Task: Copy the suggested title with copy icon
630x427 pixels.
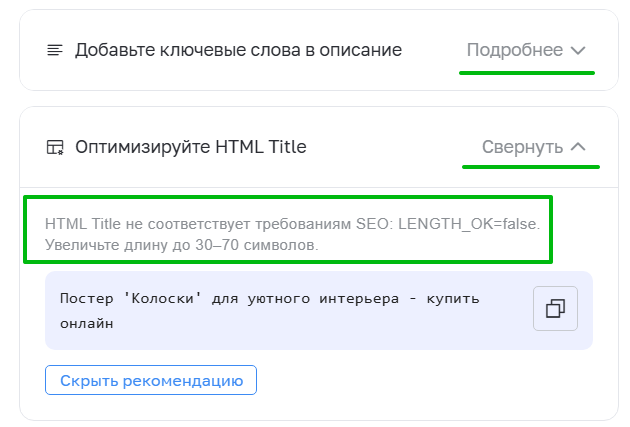Action: 555,309
